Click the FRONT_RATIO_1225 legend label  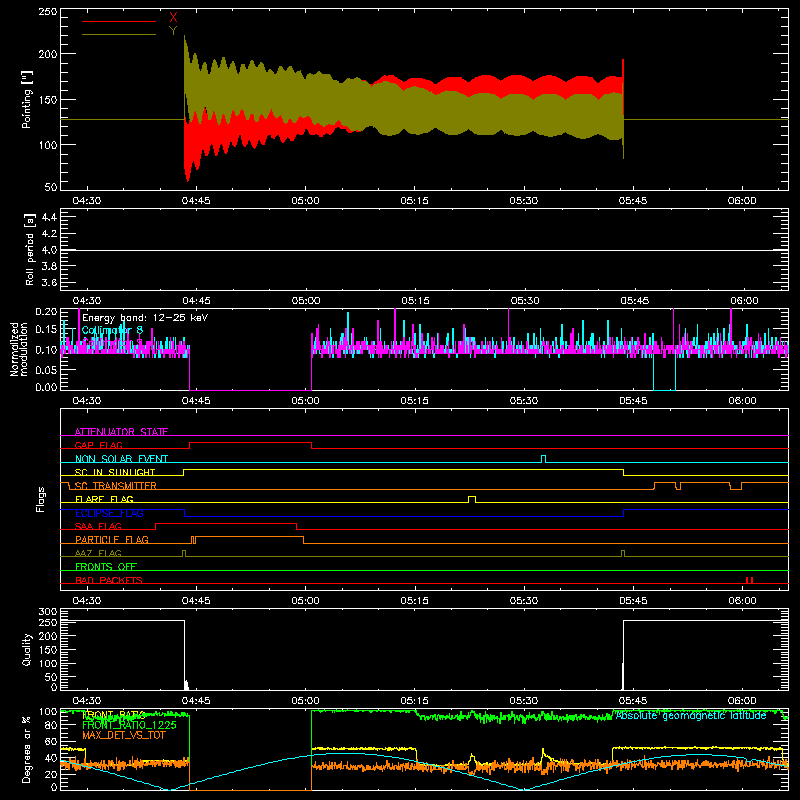130,725
